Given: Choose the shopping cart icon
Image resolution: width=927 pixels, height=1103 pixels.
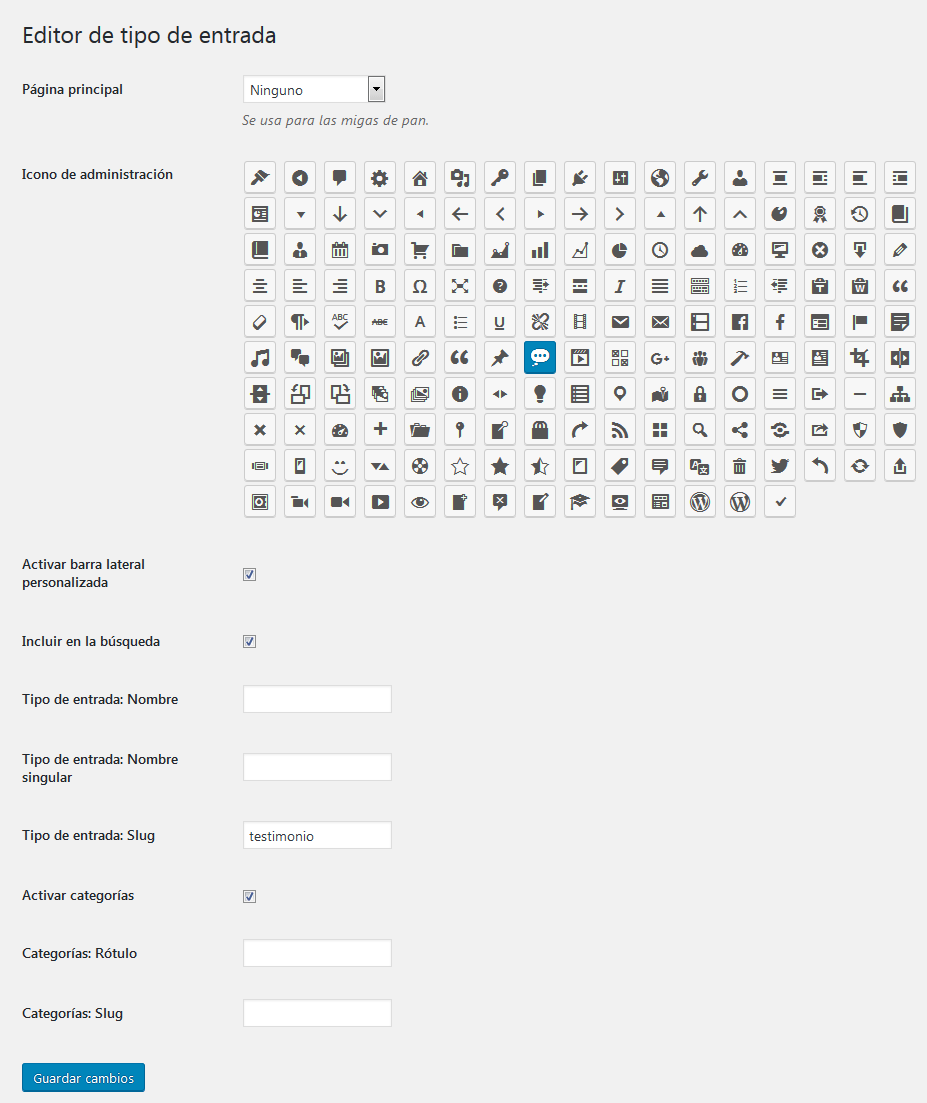Looking at the screenshot, I should (x=420, y=249).
